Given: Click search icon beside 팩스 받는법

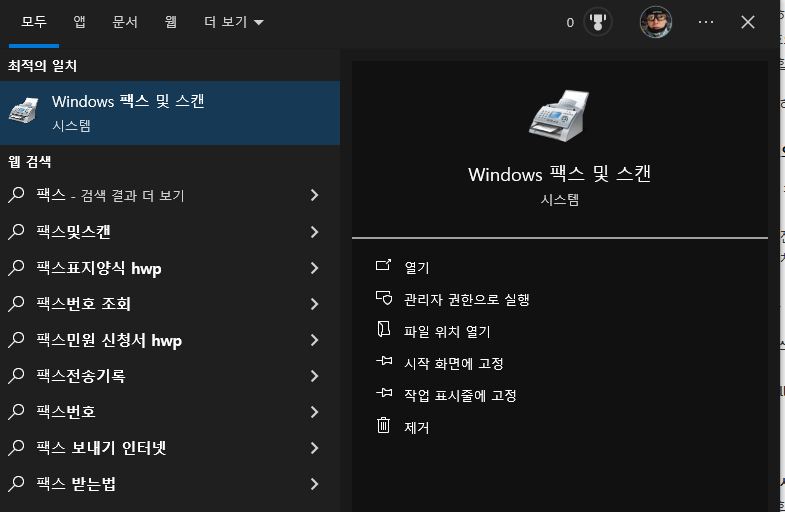Looking at the screenshot, I should [16, 483].
